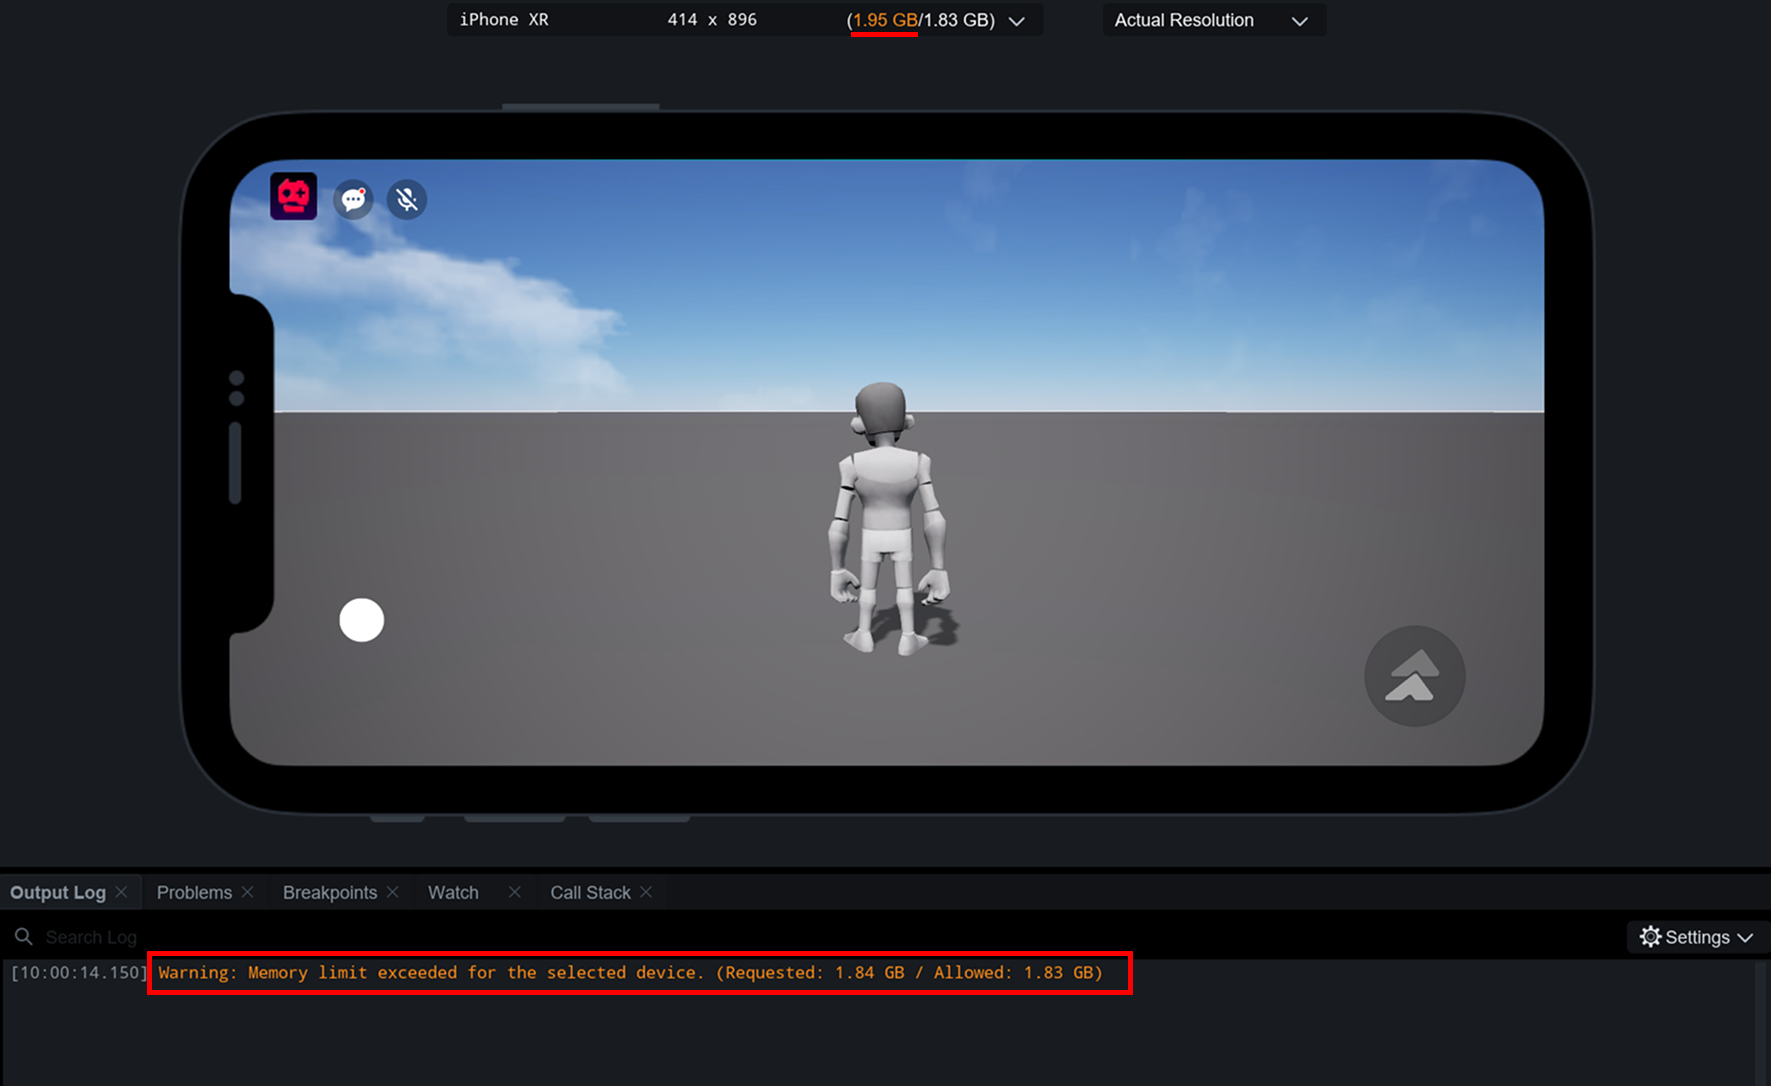Click the white virtual joystick circle

coord(361,620)
